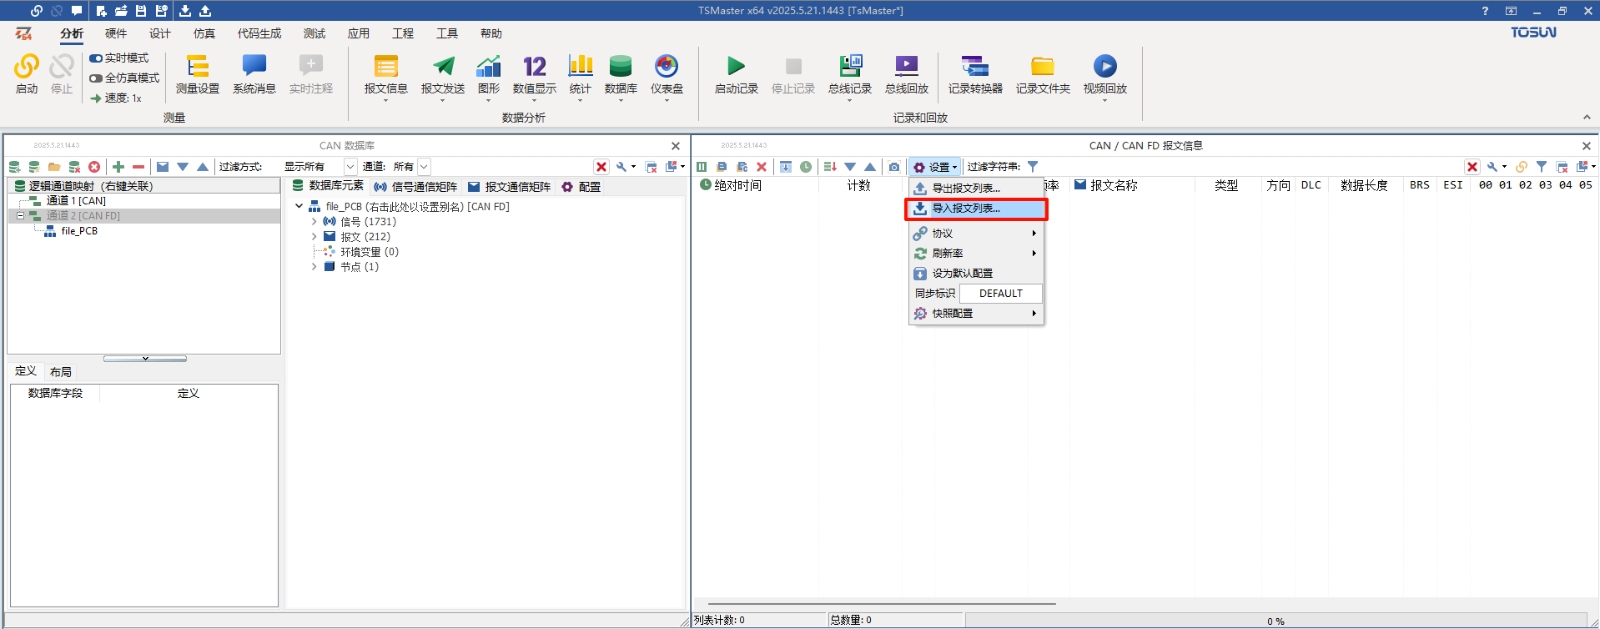Select 导入报文列表 from the settings menu
1600x629 pixels.
point(975,209)
